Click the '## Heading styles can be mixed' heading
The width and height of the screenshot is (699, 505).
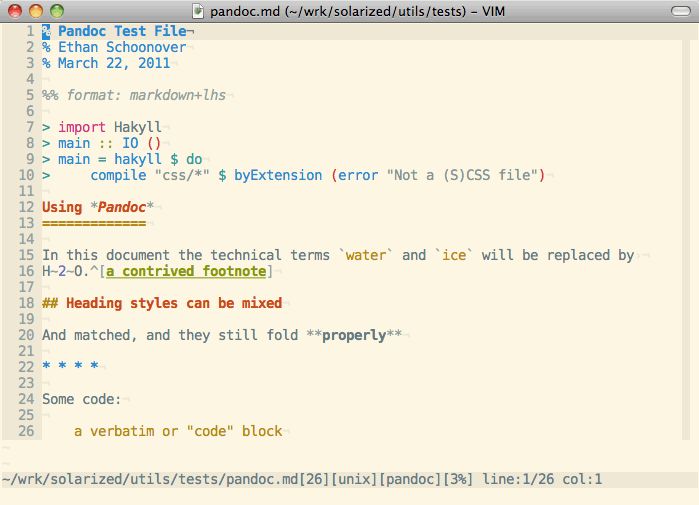pos(161,303)
